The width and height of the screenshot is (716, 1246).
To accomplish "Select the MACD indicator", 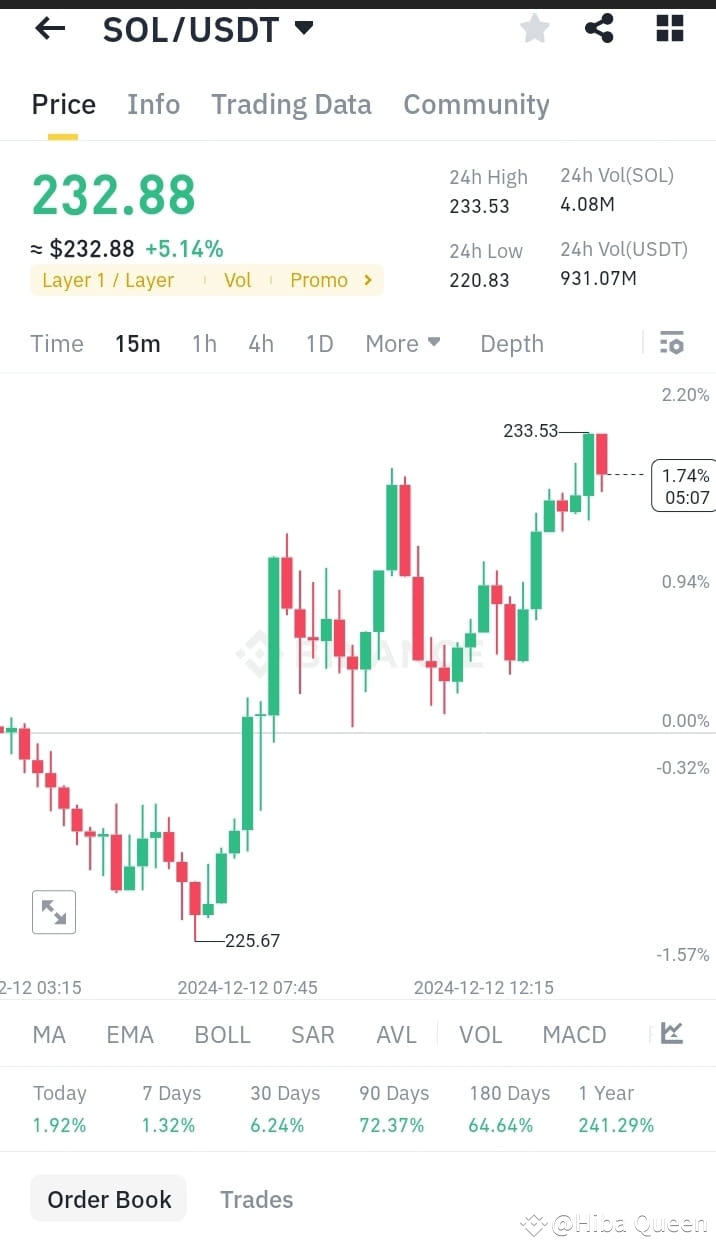I will tap(574, 1034).
